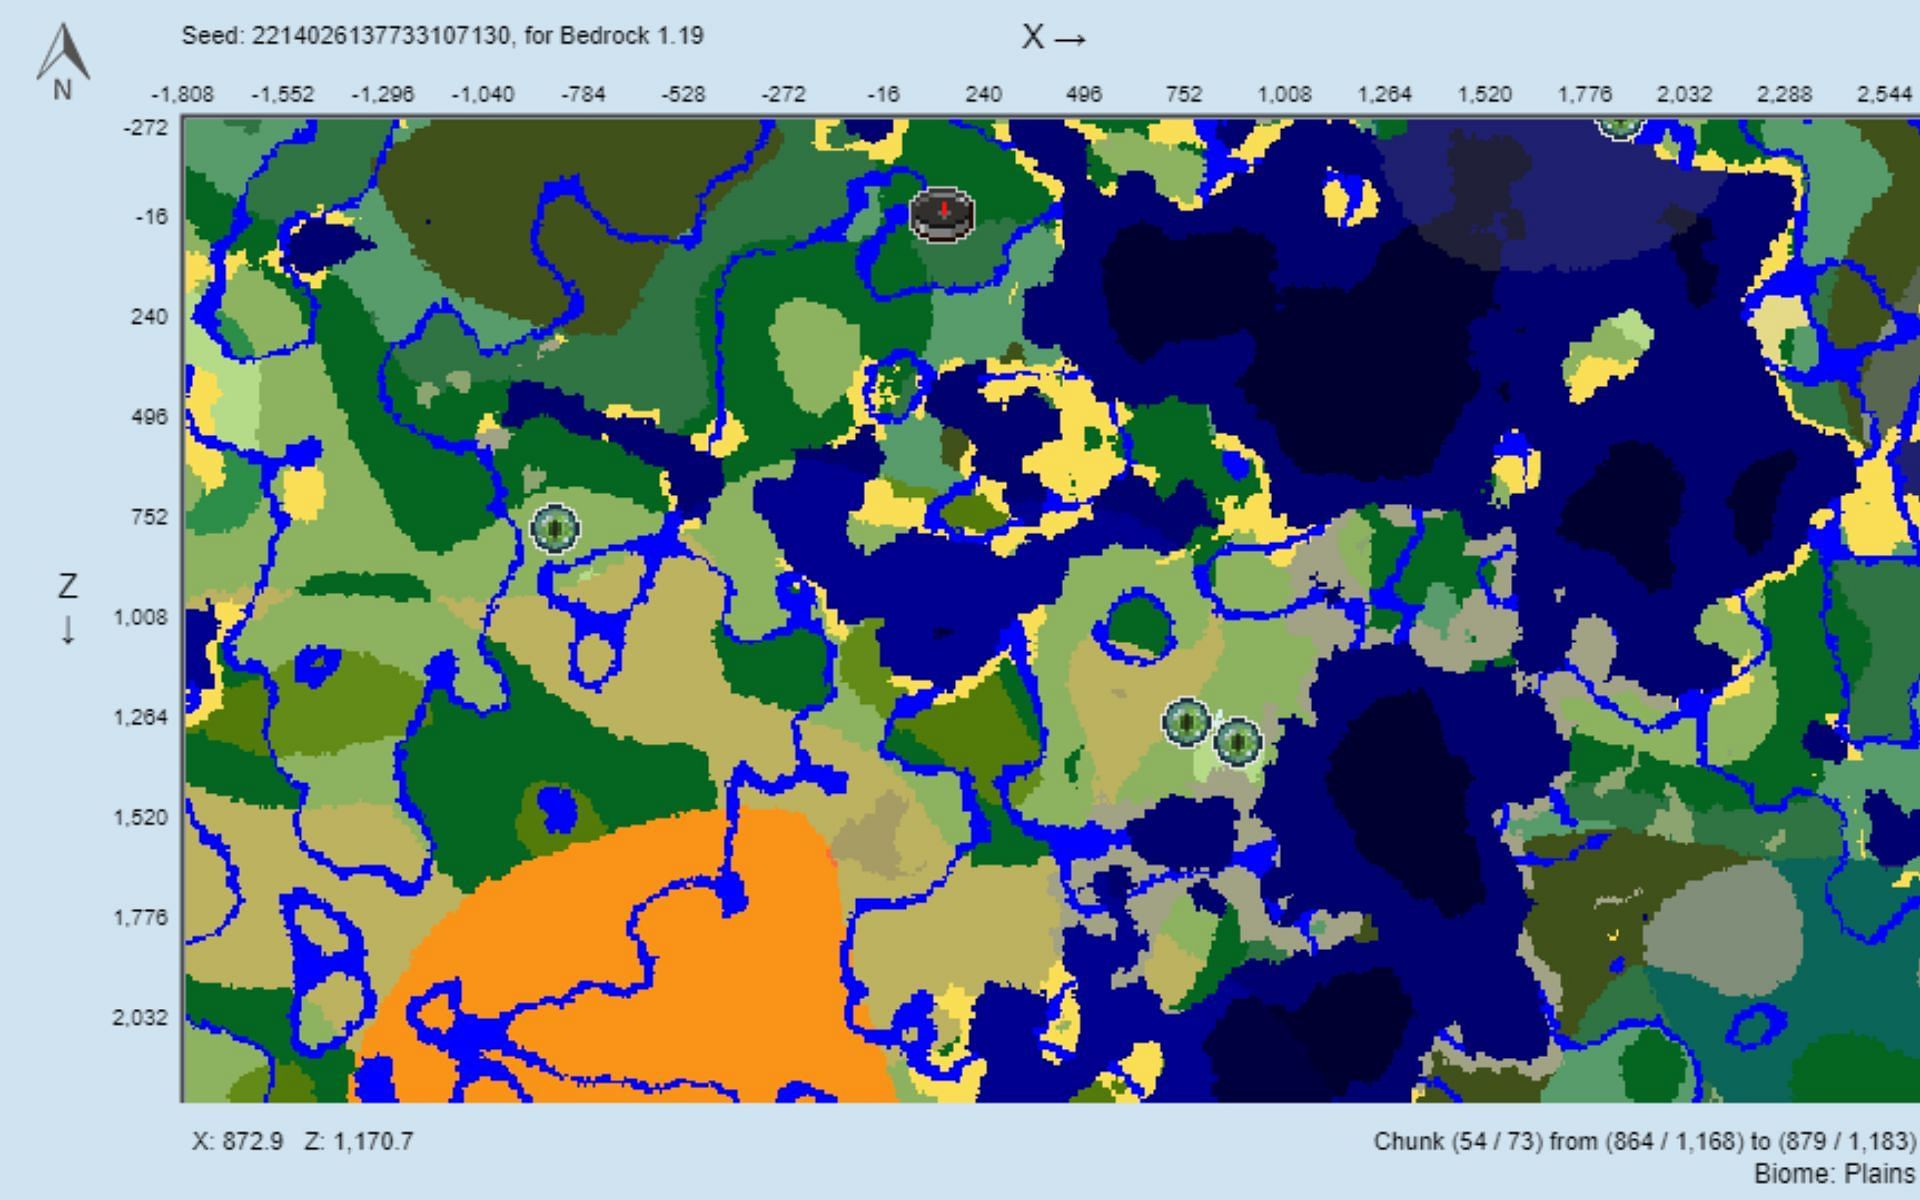
Task: Click the Z axis tick label 1,264
Action: click(141, 717)
